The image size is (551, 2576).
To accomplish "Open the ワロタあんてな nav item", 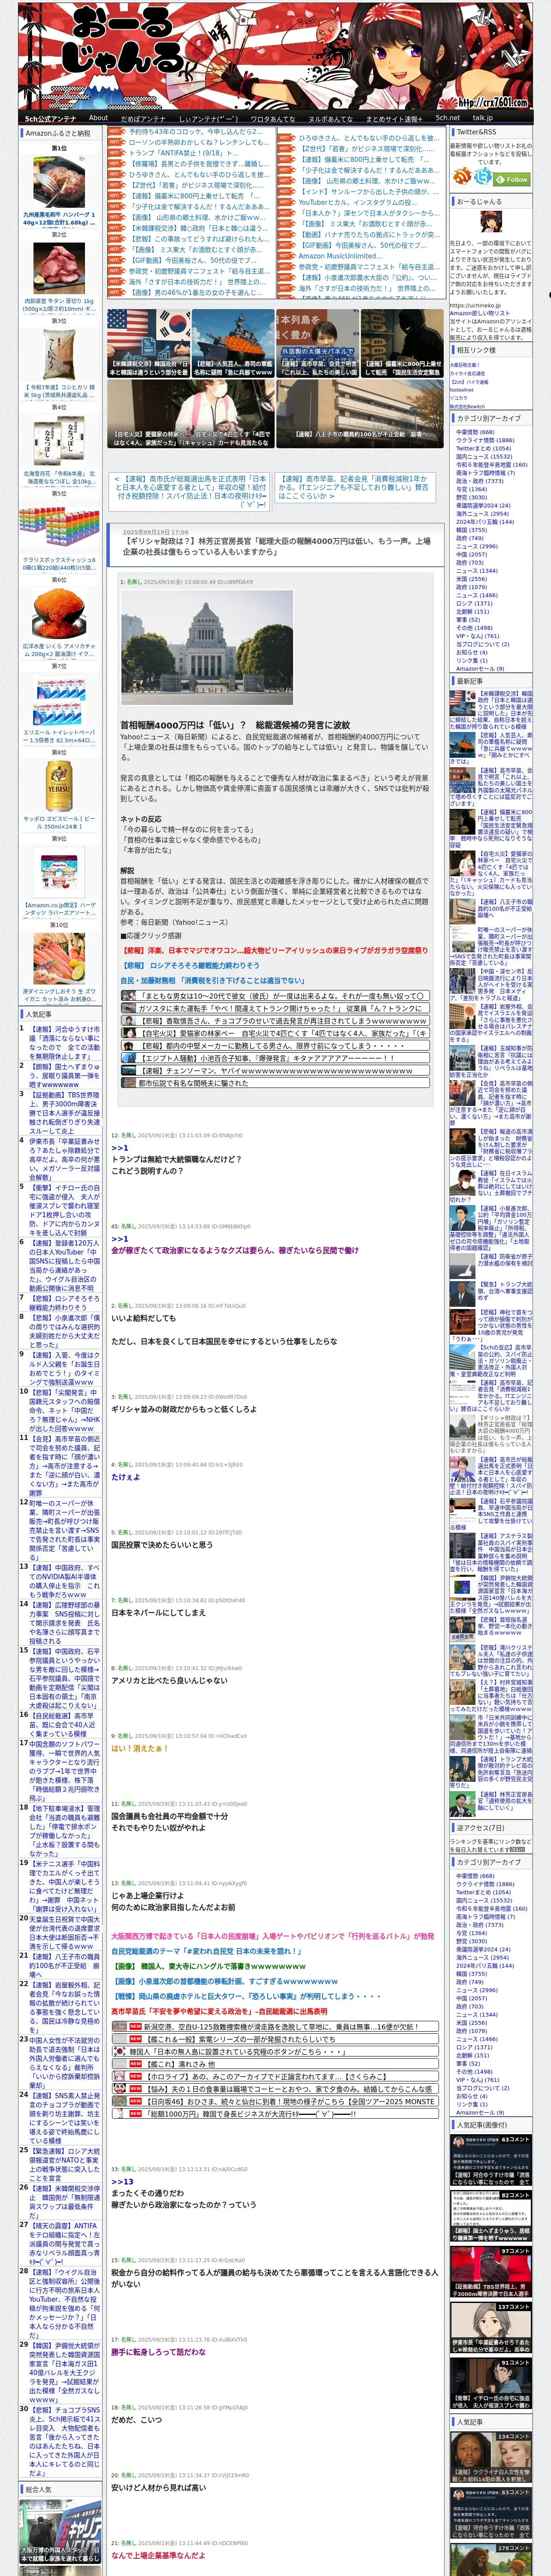I will (x=273, y=118).
